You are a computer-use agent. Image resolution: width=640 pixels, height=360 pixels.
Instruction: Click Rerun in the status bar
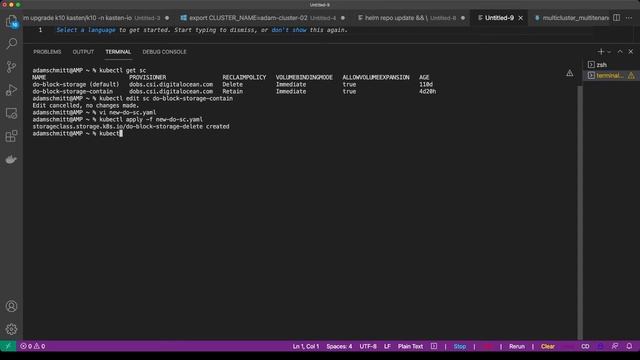tap(517, 346)
